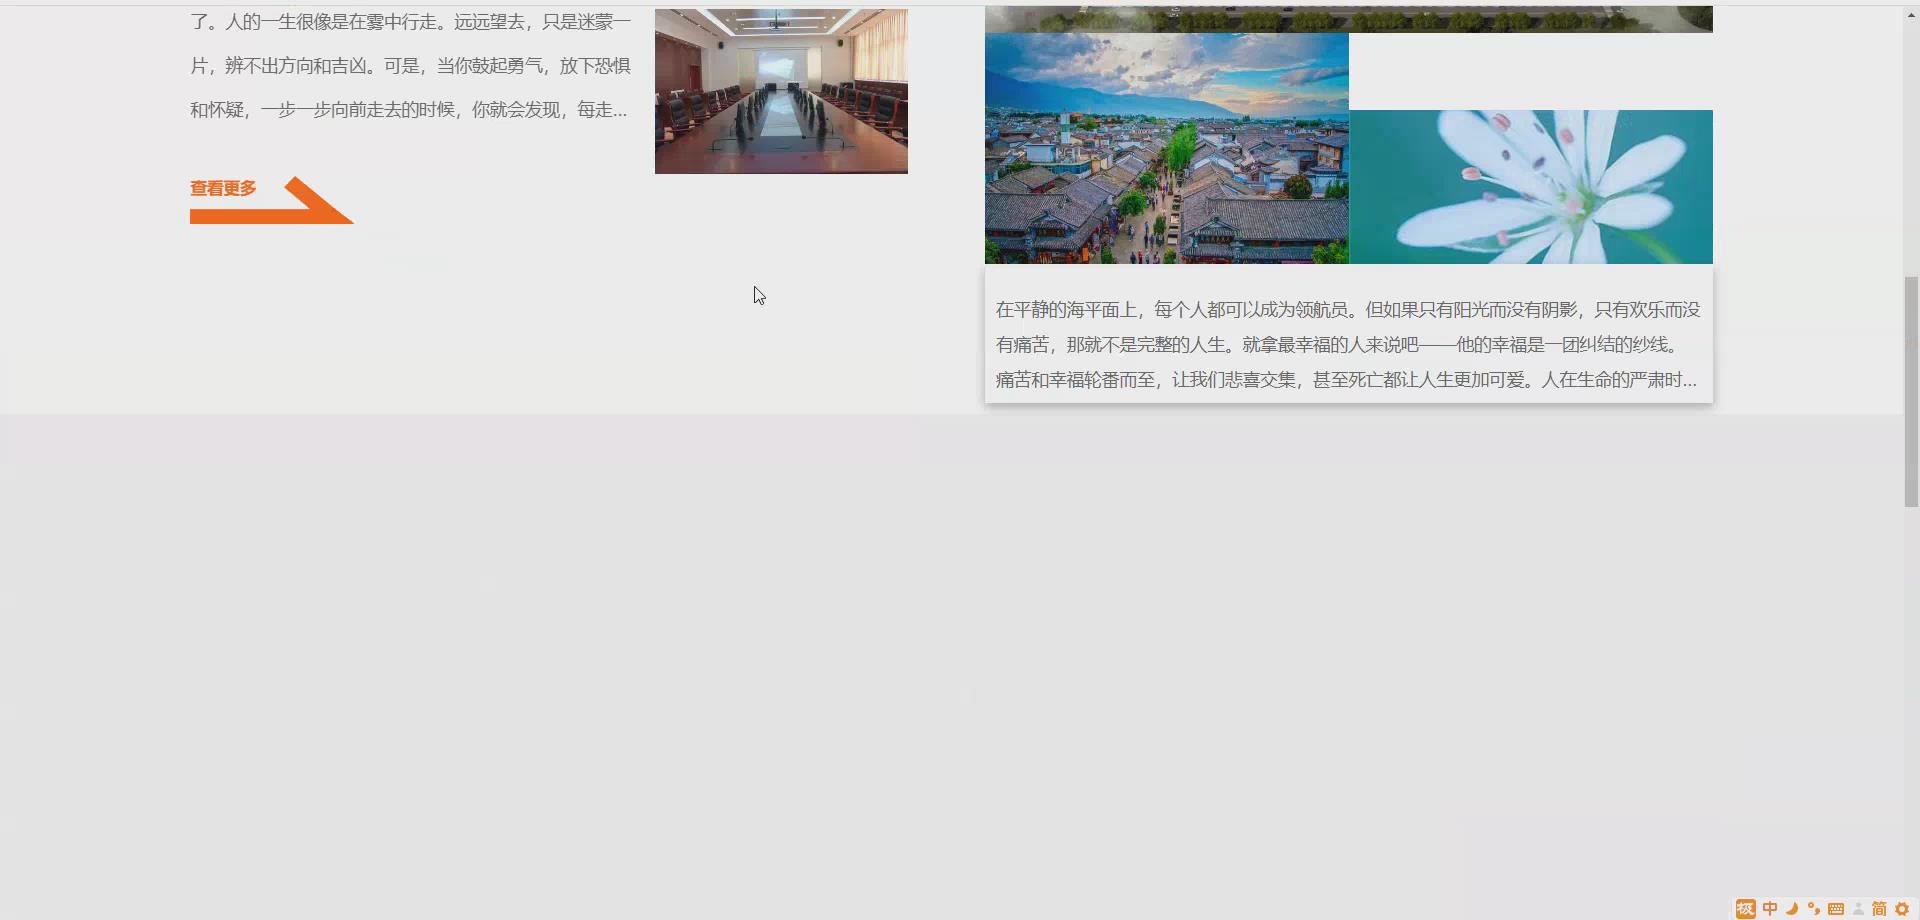Open IME settings via the gear icon

coord(1904,909)
